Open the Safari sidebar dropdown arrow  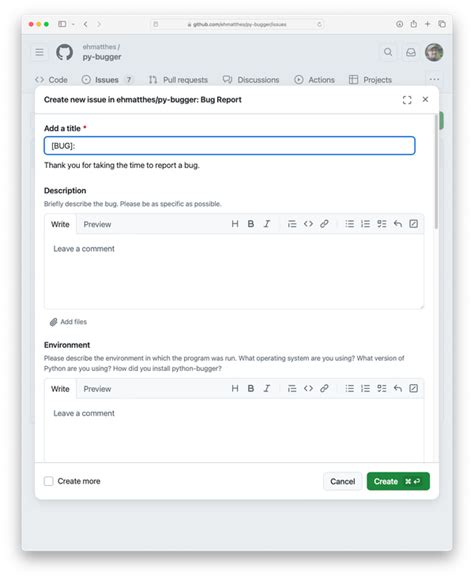(x=73, y=24)
